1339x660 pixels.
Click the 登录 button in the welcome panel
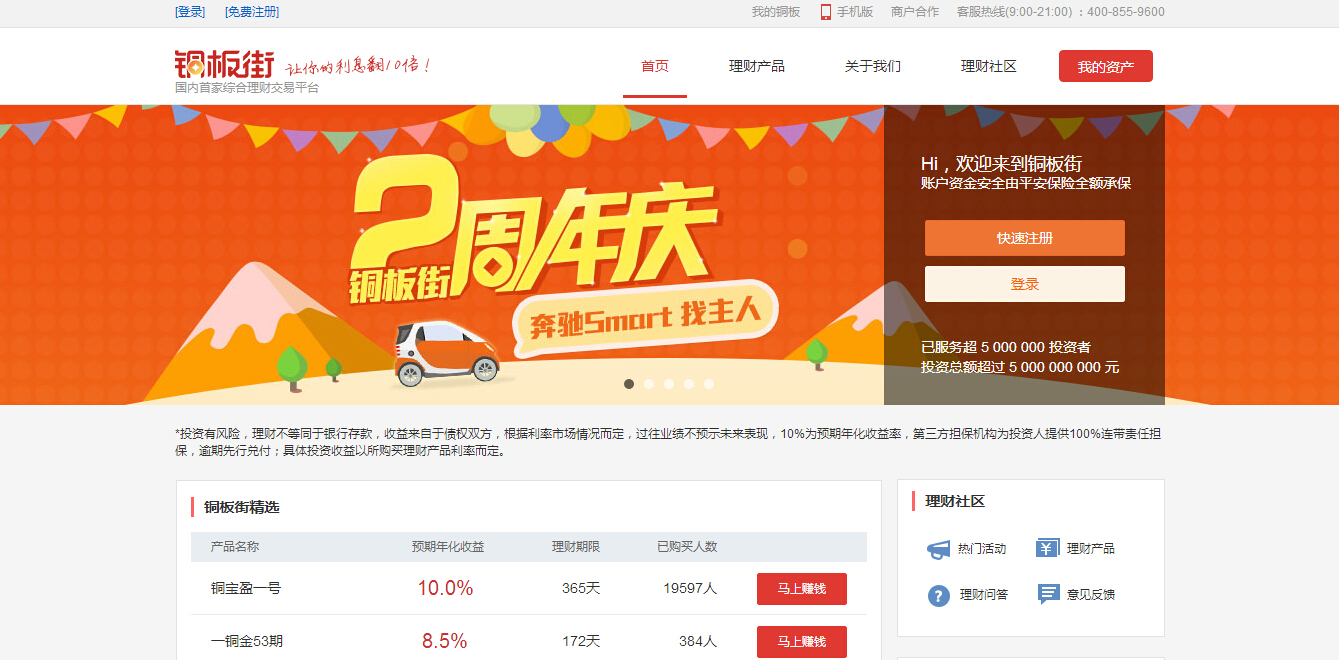[1025, 284]
